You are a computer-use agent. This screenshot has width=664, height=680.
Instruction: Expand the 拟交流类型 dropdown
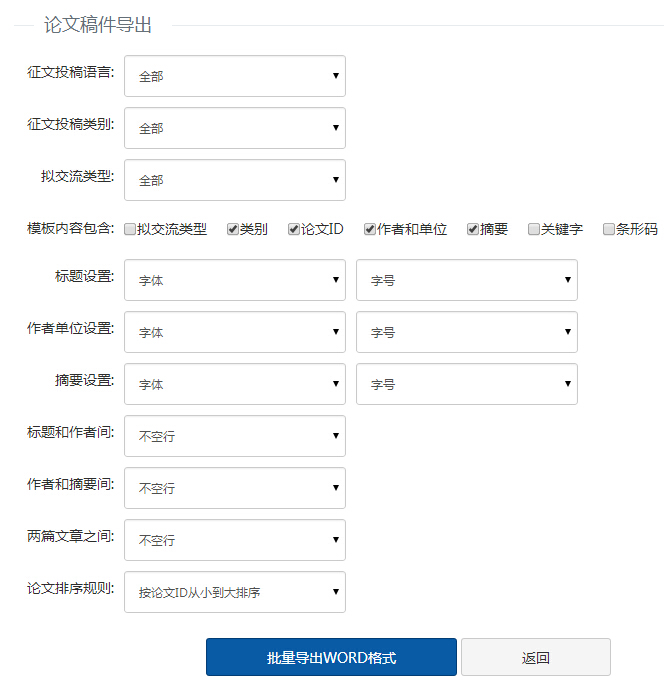tap(235, 180)
